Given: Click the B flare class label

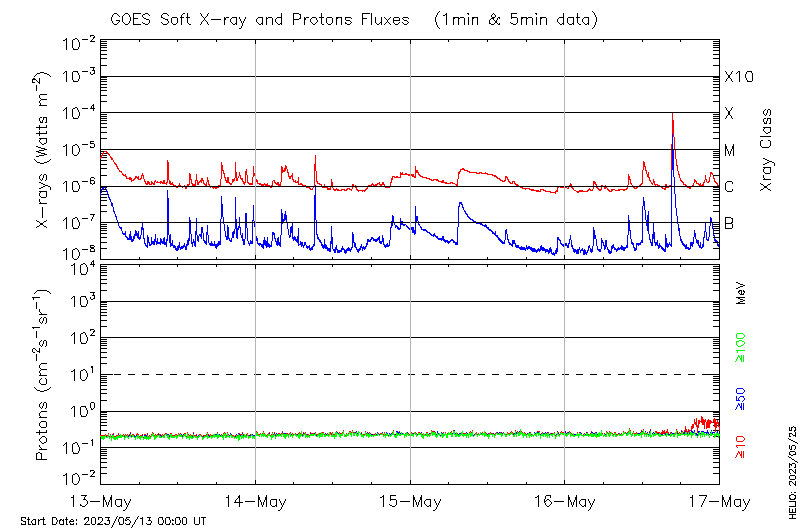Looking at the screenshot, I should [x=729, y=223].
